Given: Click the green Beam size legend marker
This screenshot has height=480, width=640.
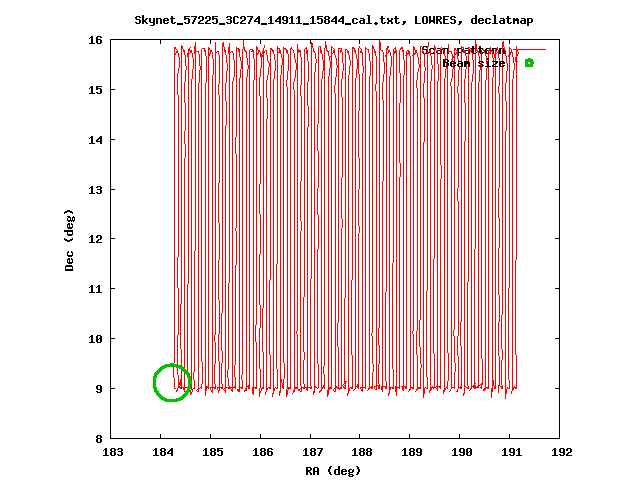Looking at the screenshot, I should [x=529, y=63].
